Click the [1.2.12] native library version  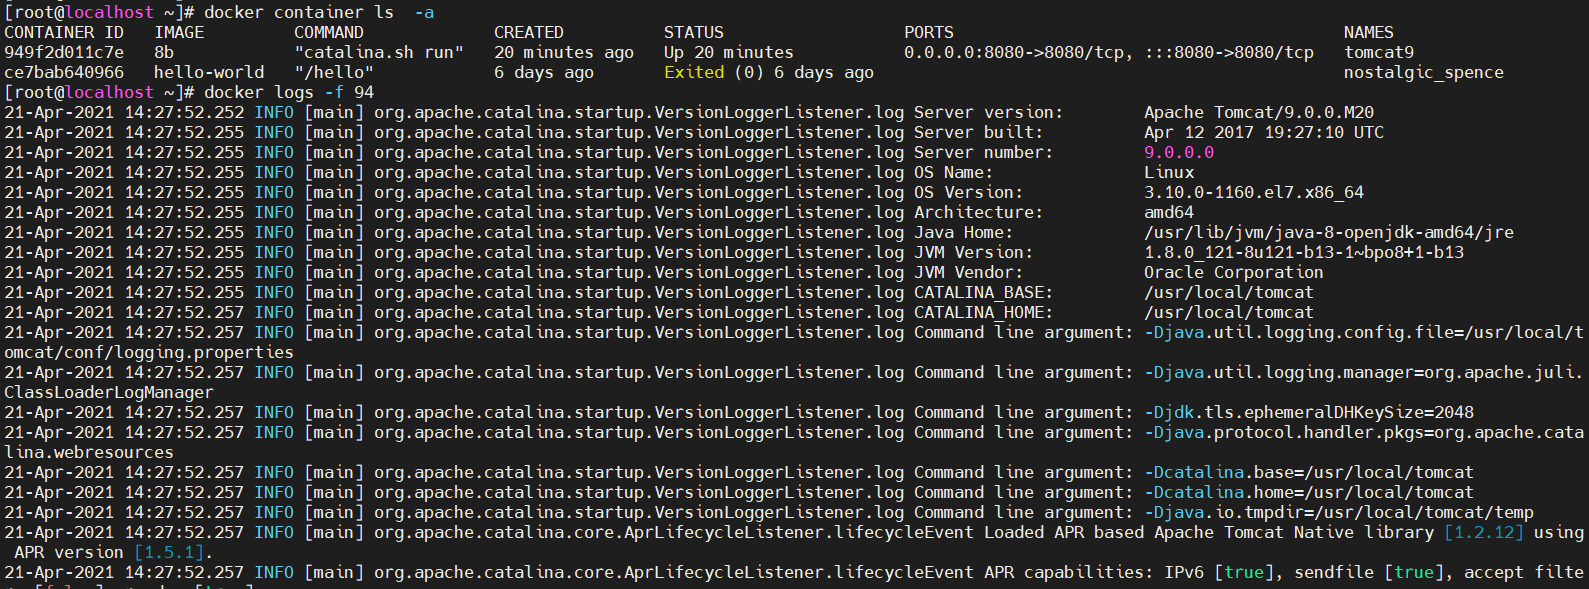pyautogui.click(x=1484, y=532)
